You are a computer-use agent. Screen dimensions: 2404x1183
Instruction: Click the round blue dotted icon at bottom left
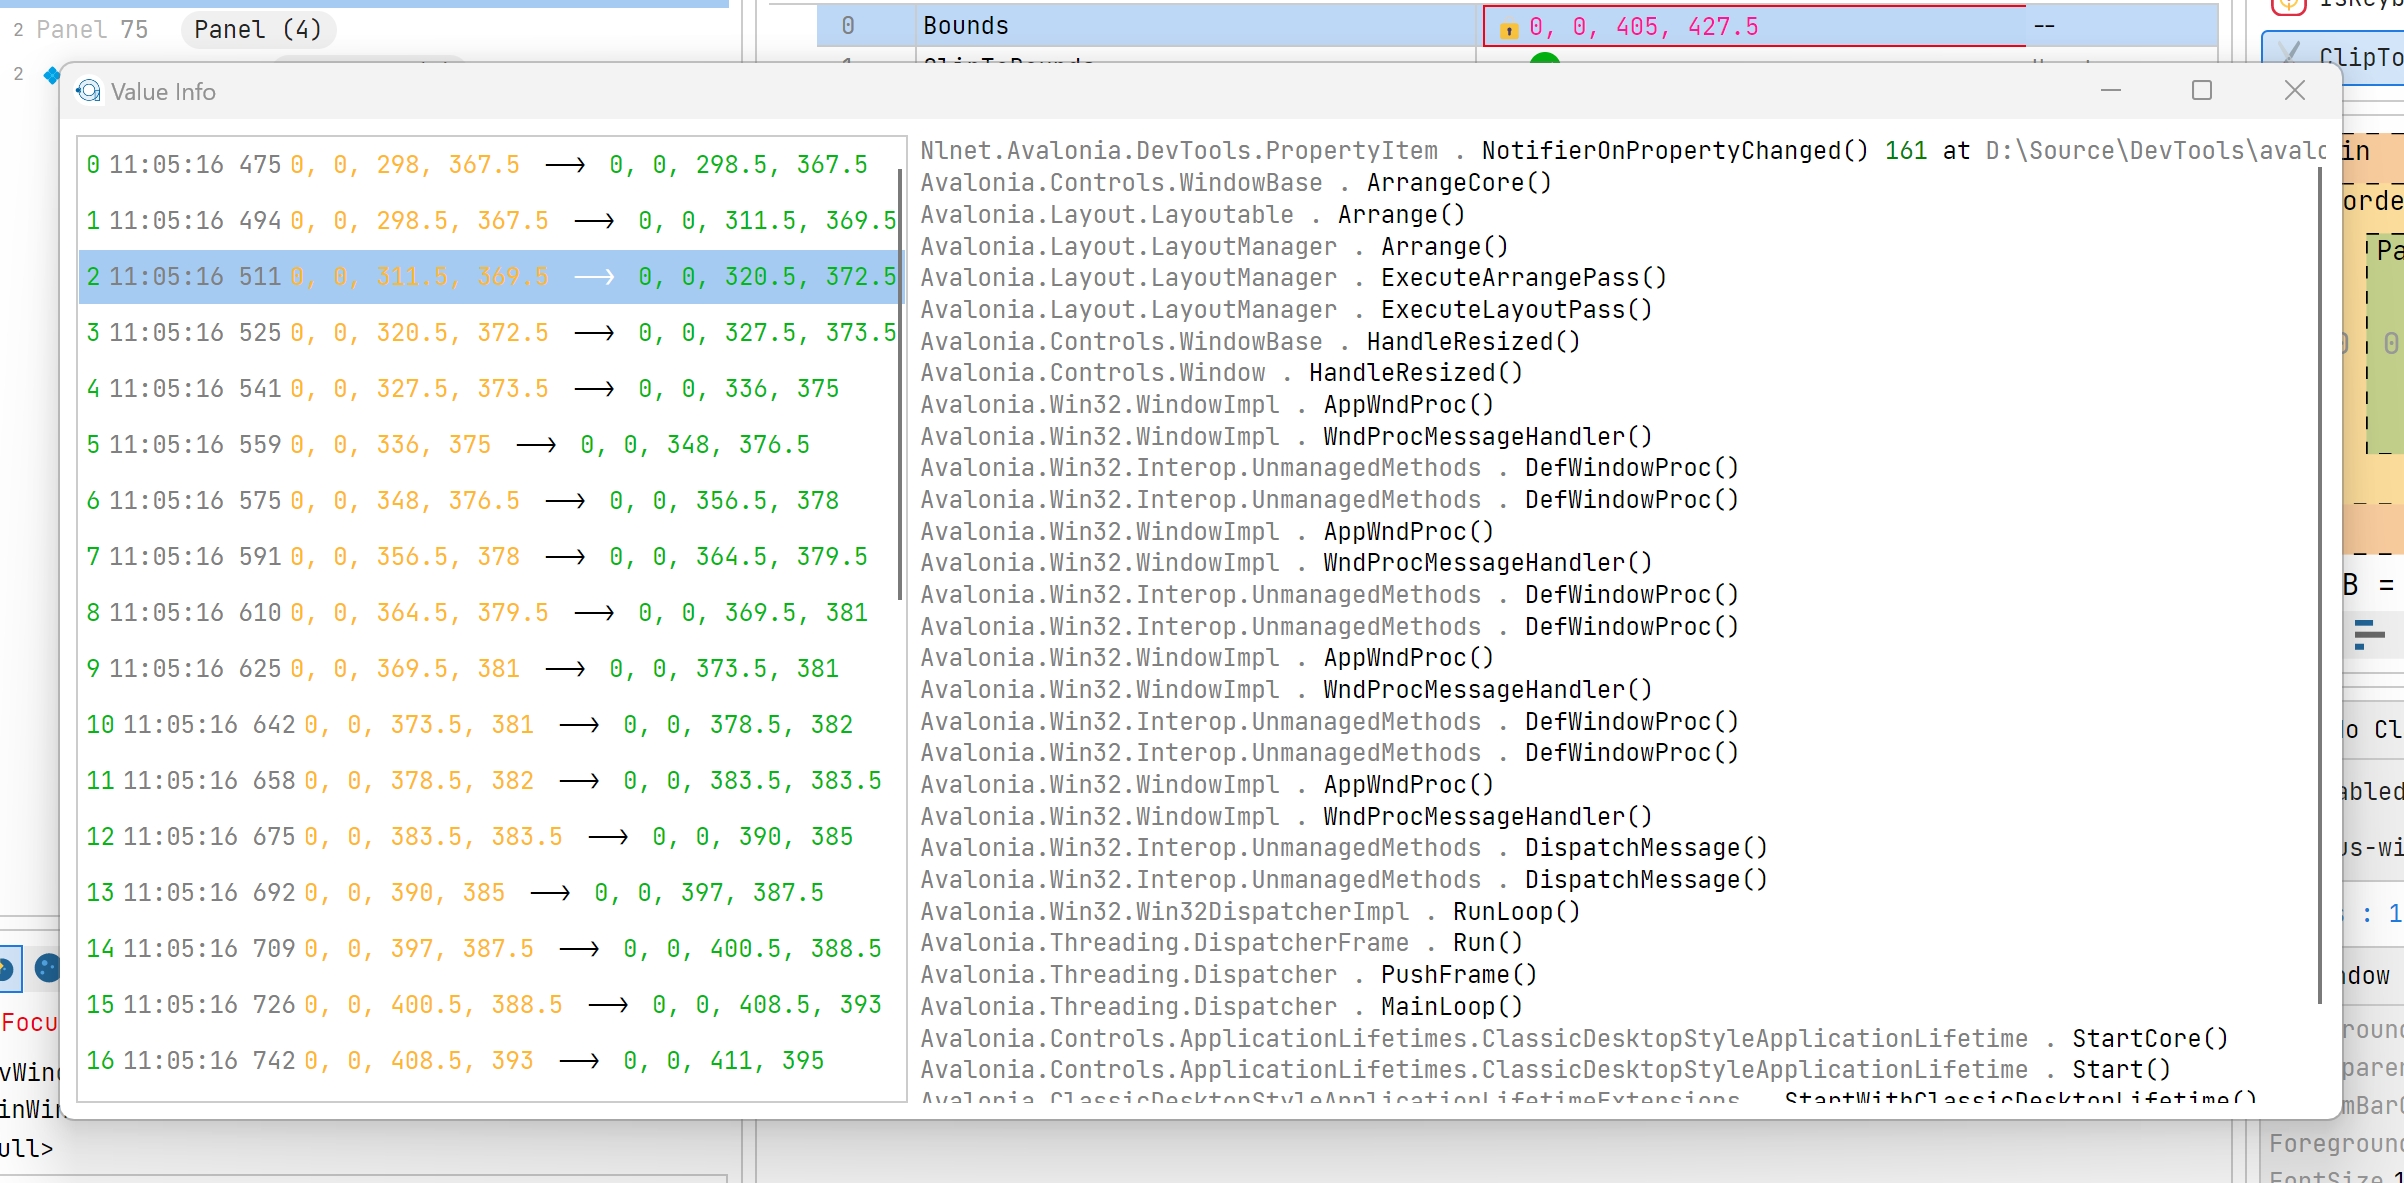47,967
